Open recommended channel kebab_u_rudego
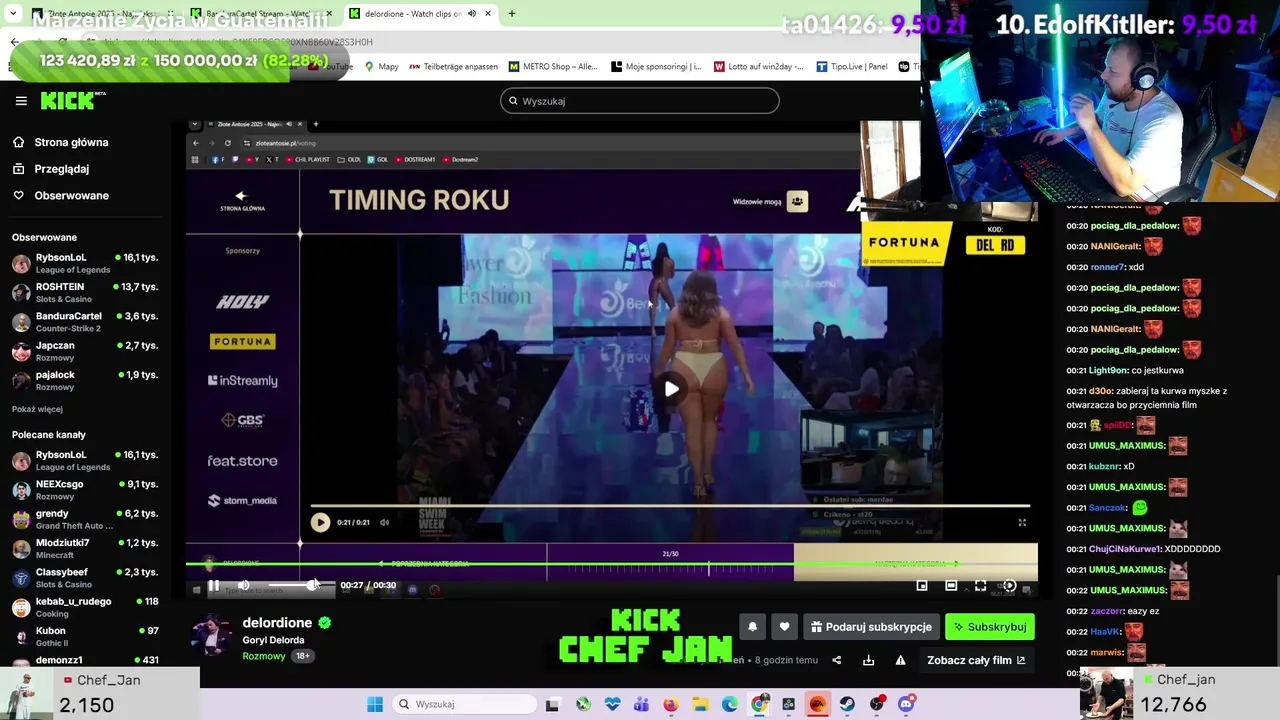Viewport: 1280px width, 720px height. pos(85,607)
